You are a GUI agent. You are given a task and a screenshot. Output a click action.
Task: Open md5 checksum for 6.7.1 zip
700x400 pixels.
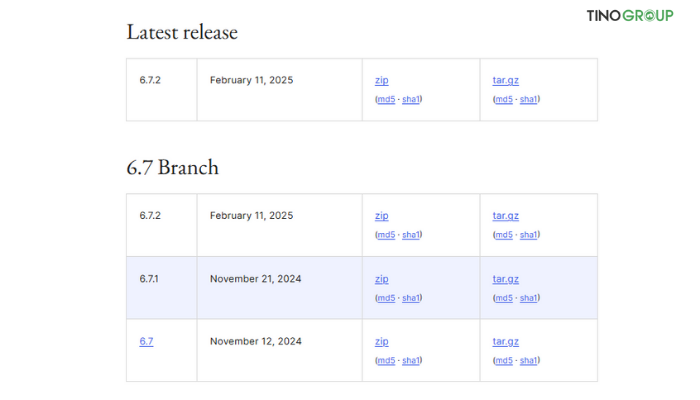tap(386, 298)
